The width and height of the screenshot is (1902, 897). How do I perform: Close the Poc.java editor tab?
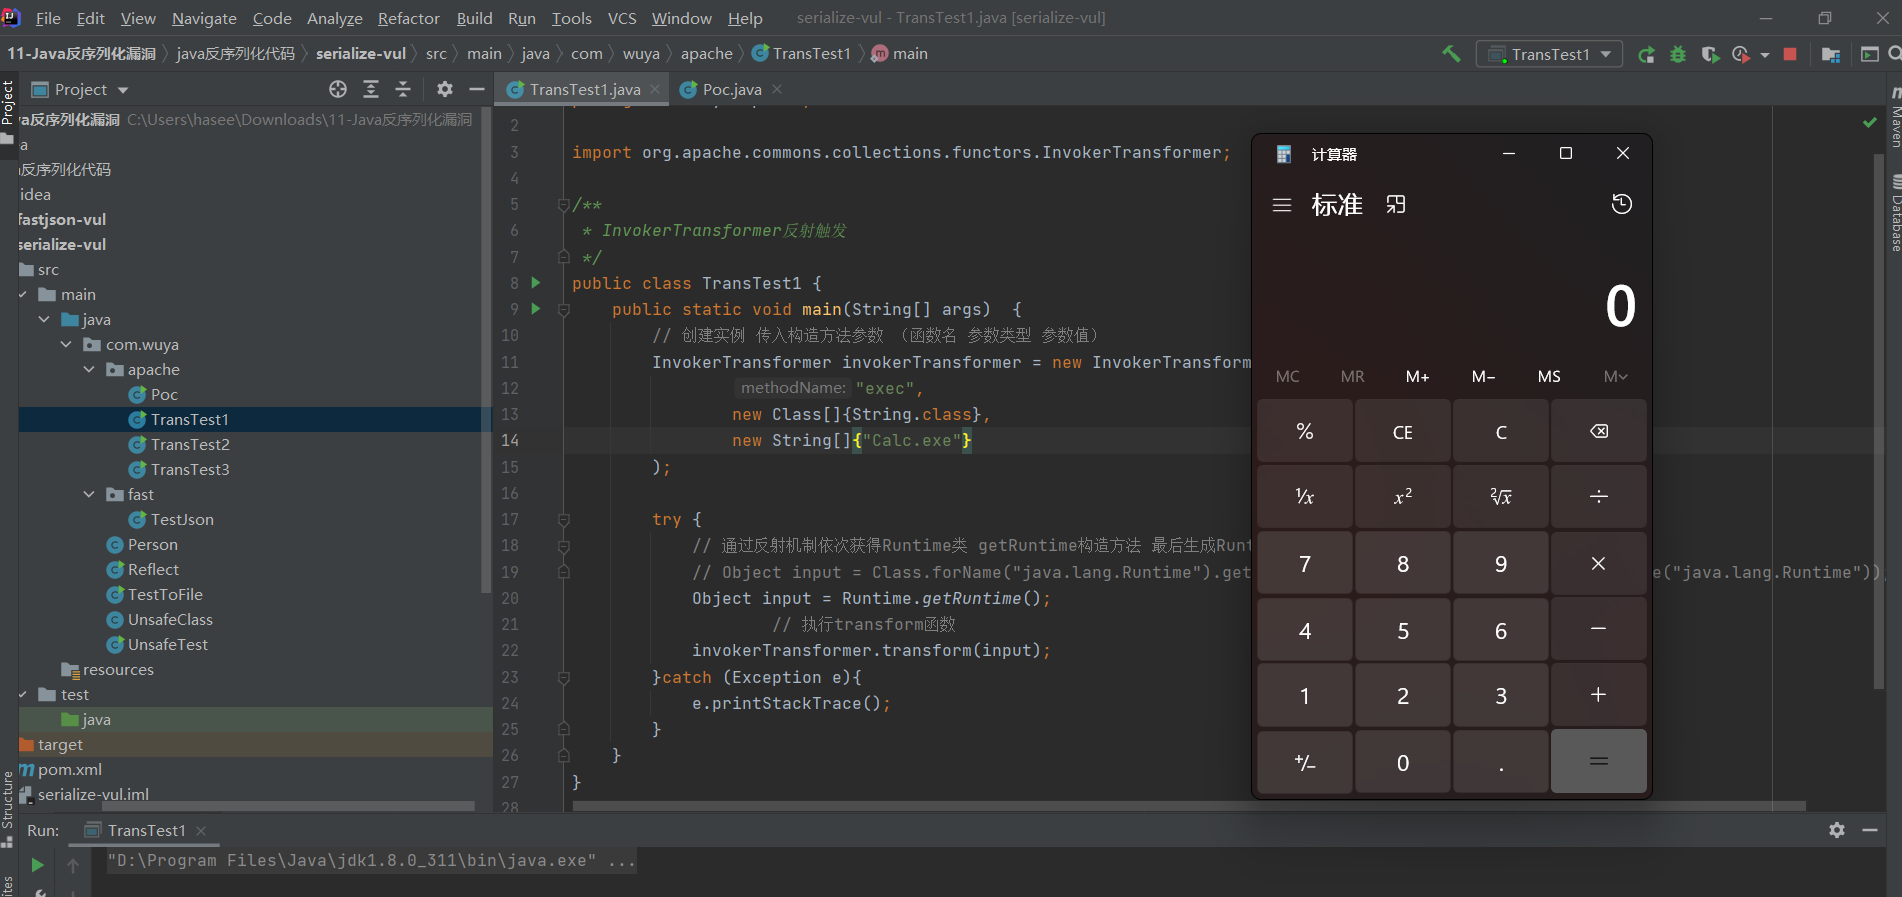778,89
